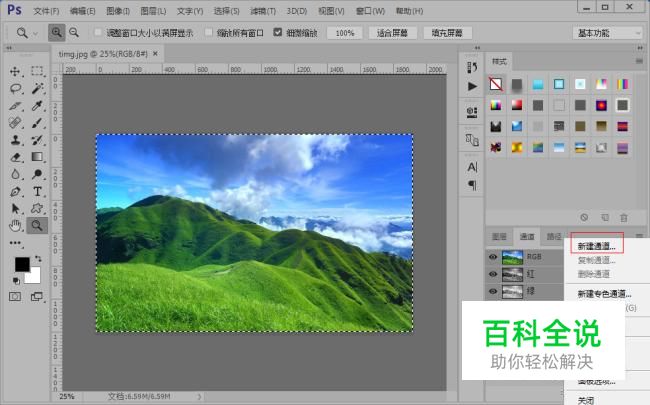Select the Healing Brush tool
Image resolution: width=650 pixels, height=405 pixels.
(15, 123)
